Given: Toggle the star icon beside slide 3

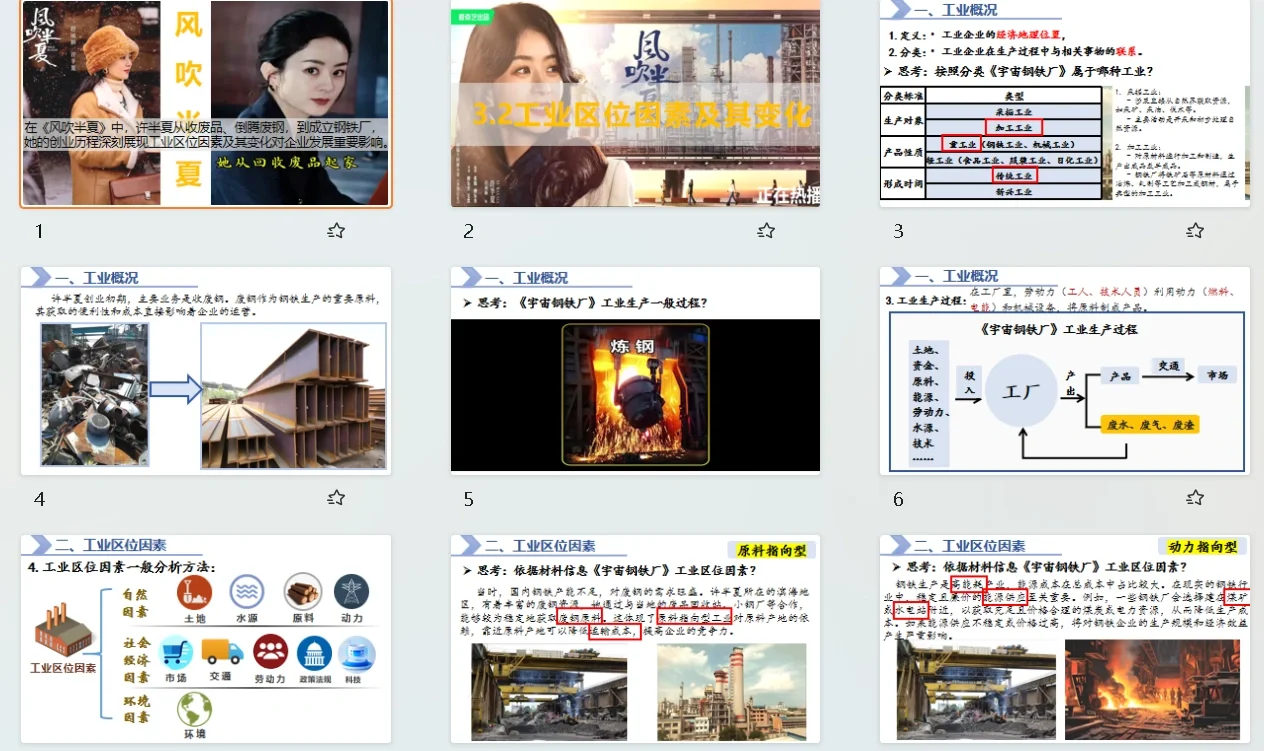Looking at the screenshot, I should point(1195,231).
